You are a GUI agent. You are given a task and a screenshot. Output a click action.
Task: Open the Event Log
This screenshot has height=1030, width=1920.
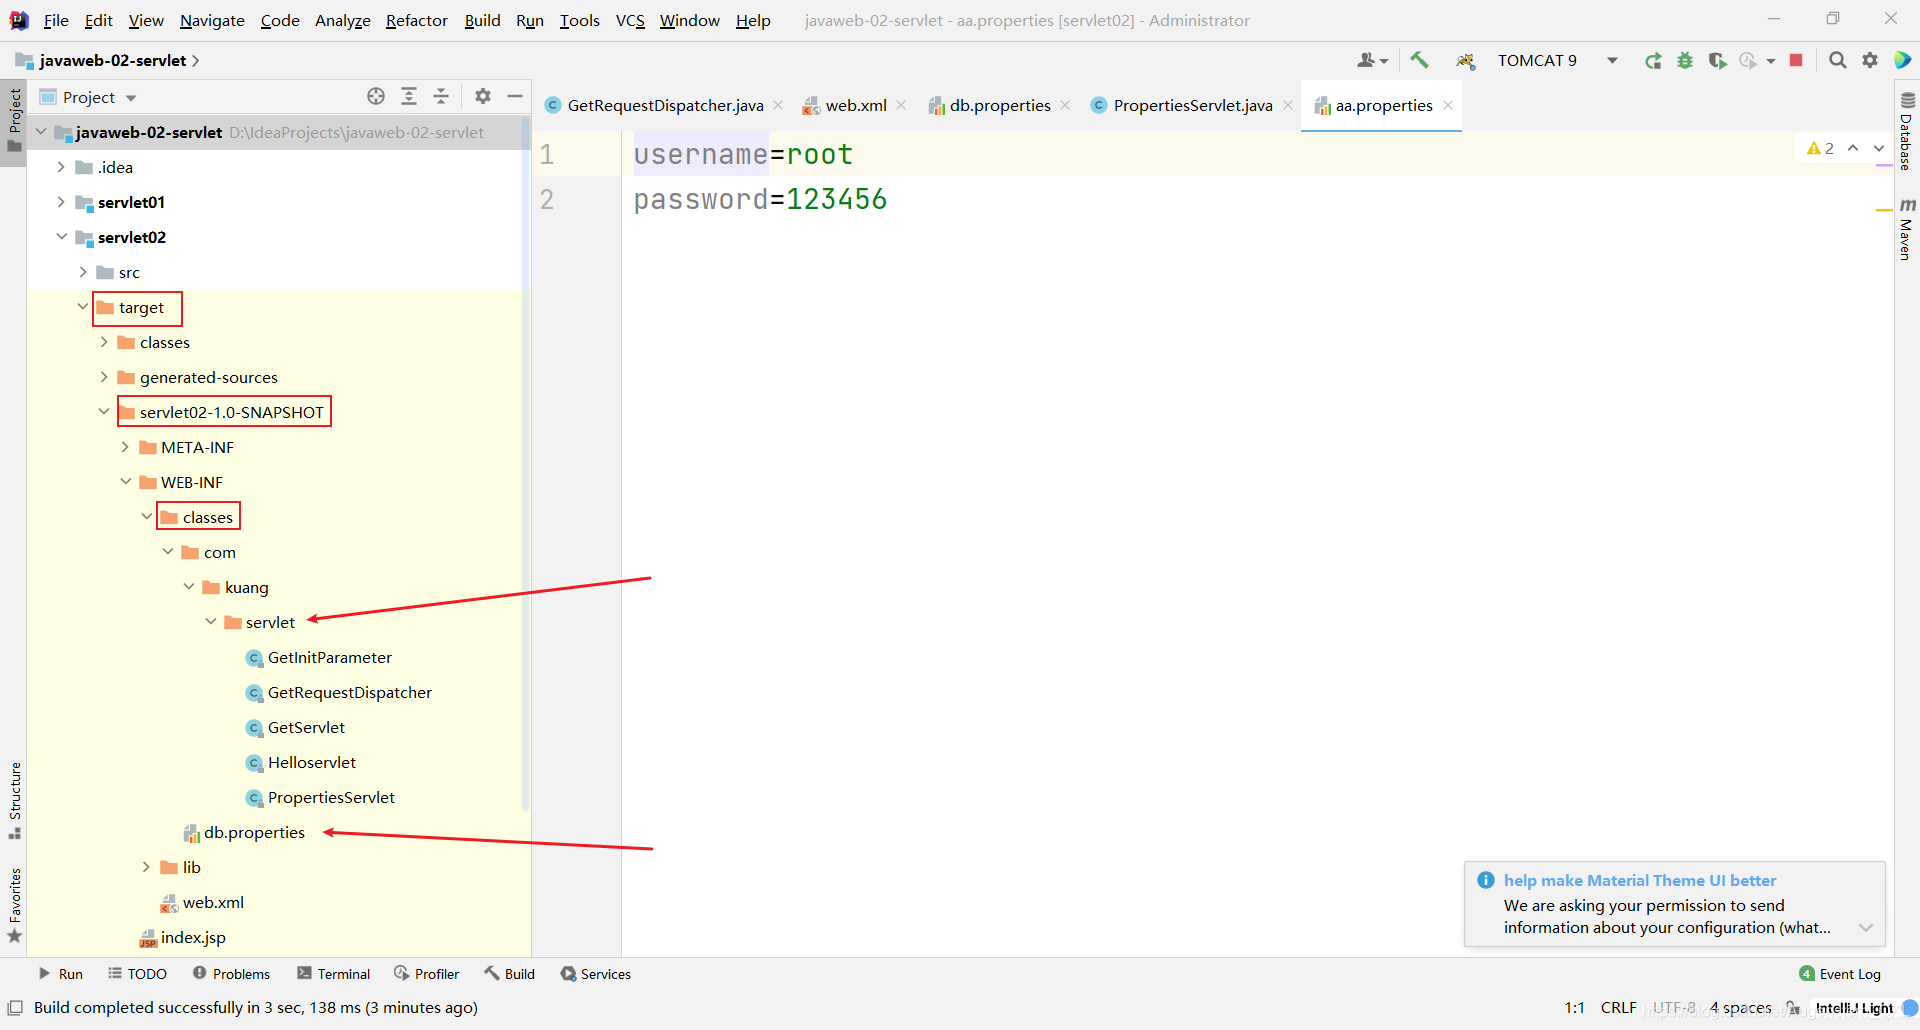point(1839,974)
